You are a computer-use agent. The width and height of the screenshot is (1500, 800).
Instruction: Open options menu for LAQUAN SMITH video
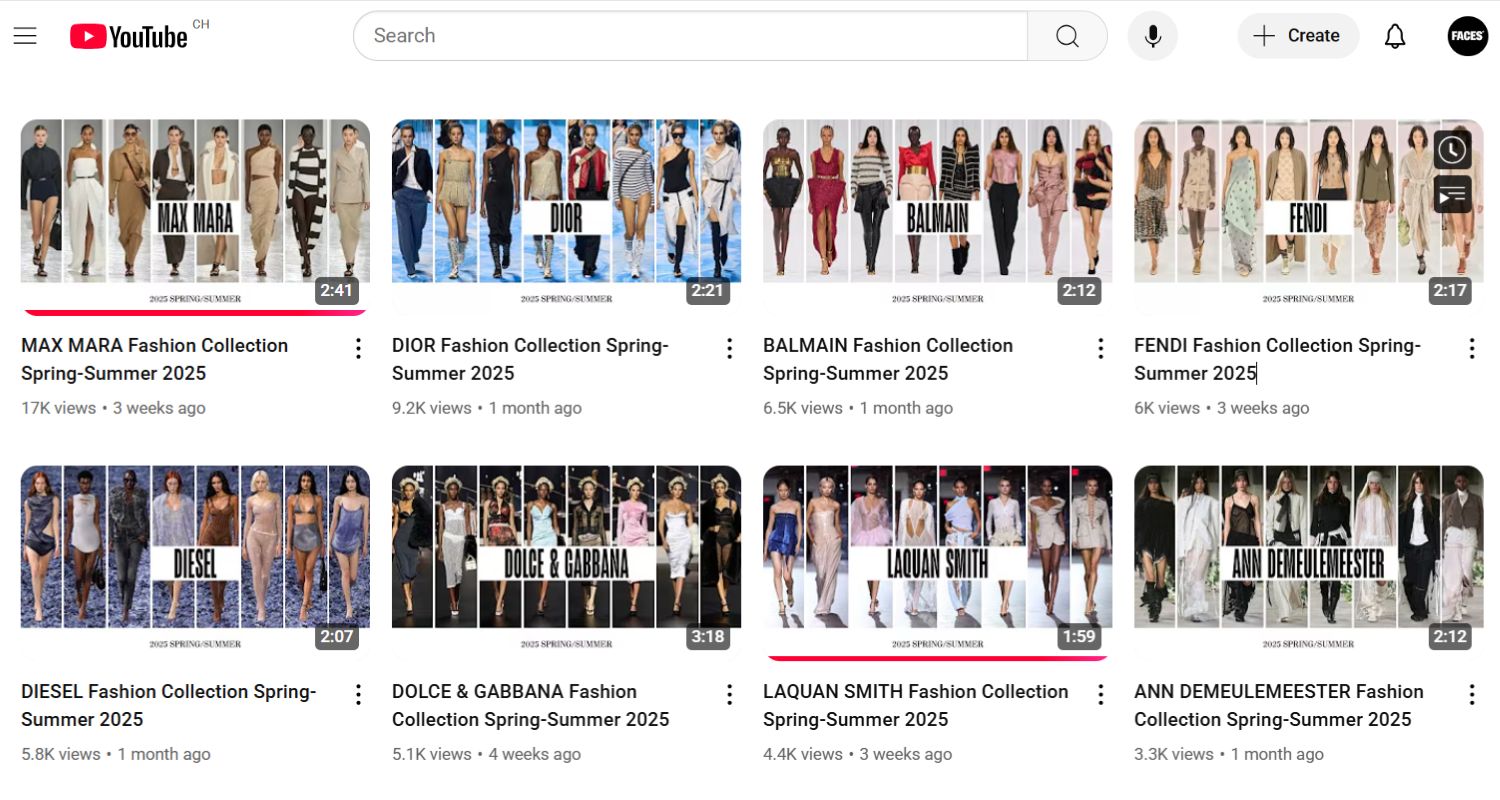1100,694
